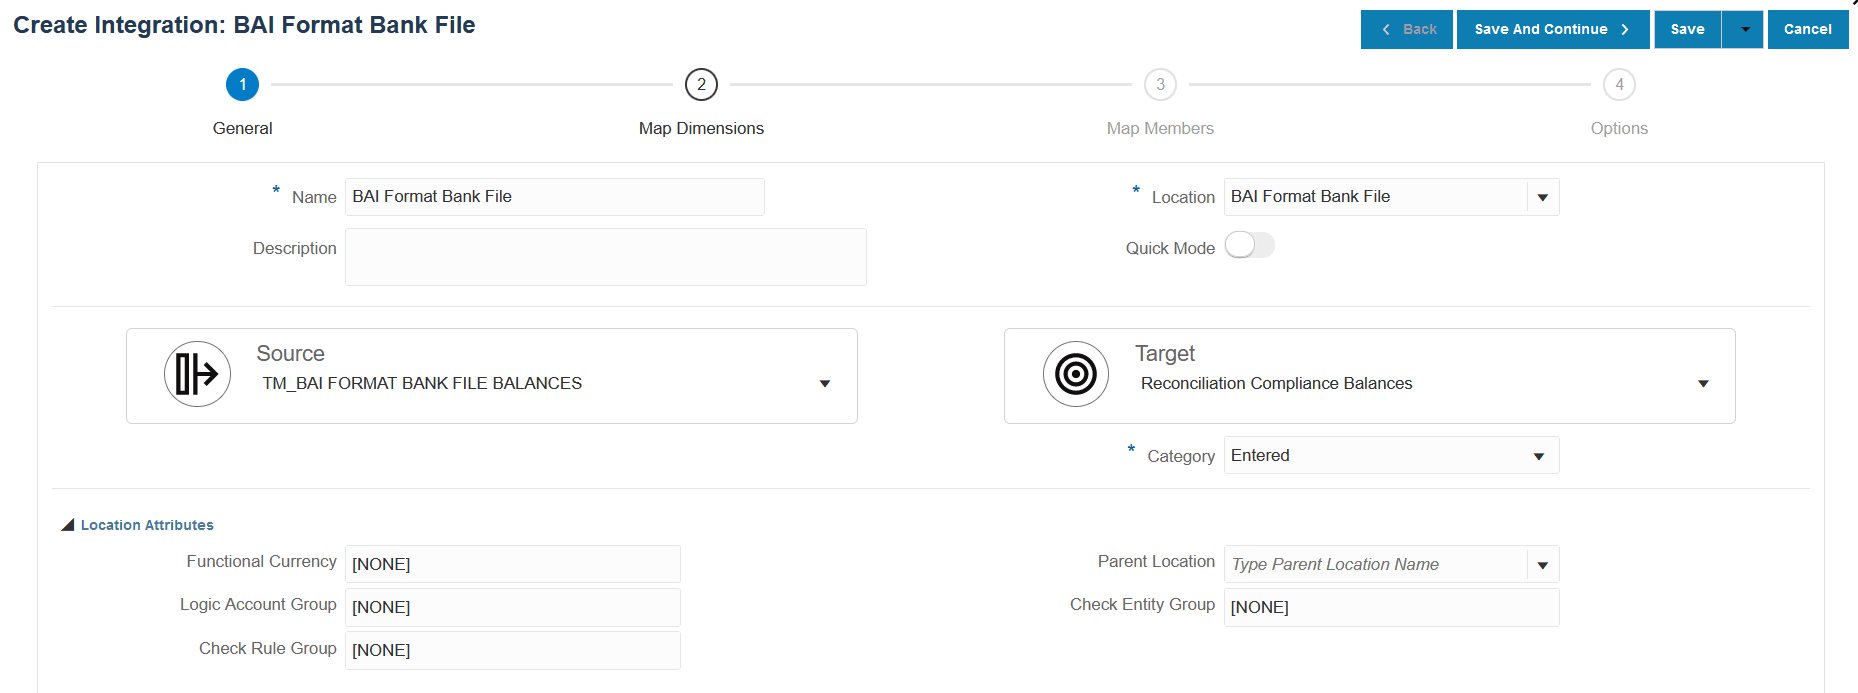Go to step 2 Map Dimensions circle
Screen dimensions: 1858x693
point(701,85)
